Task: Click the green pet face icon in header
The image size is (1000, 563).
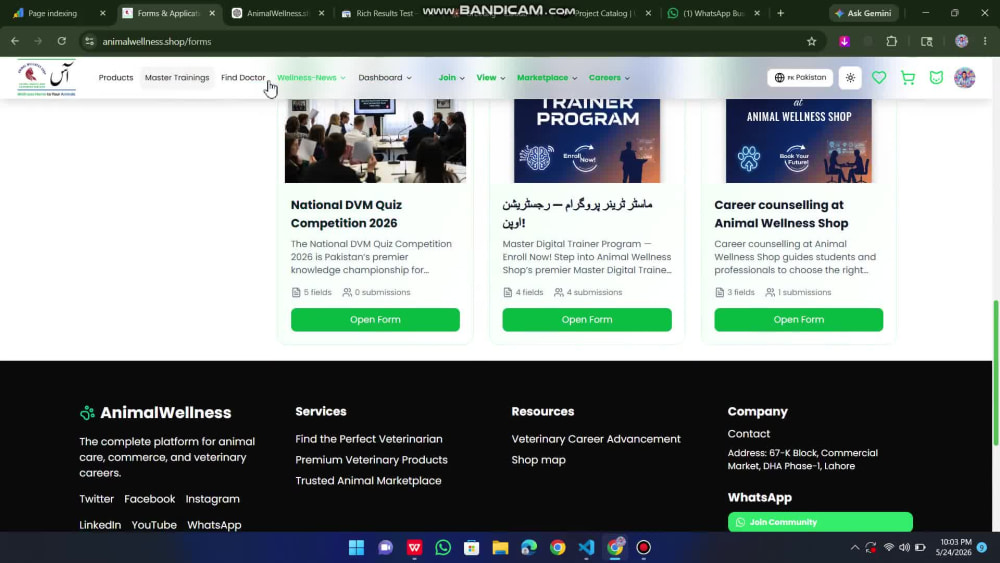Action: [936, 78]
